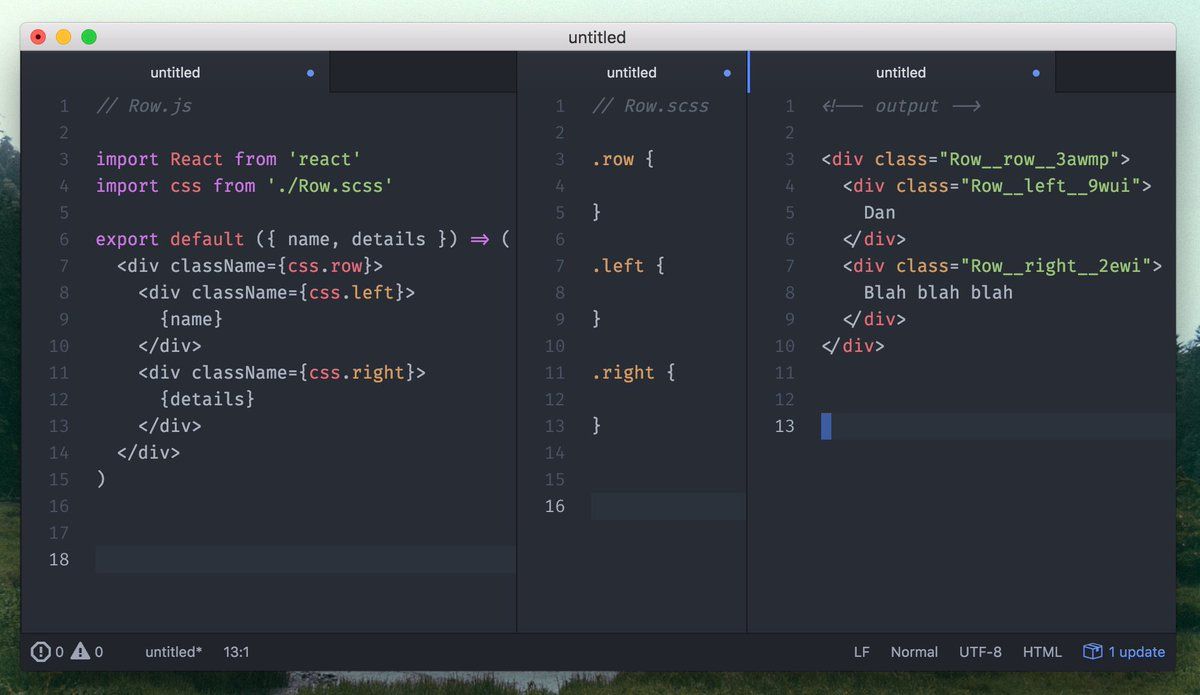The image size is (1200, 695).
Task: Click the linter error count icon
Action: tap(40, 652)
